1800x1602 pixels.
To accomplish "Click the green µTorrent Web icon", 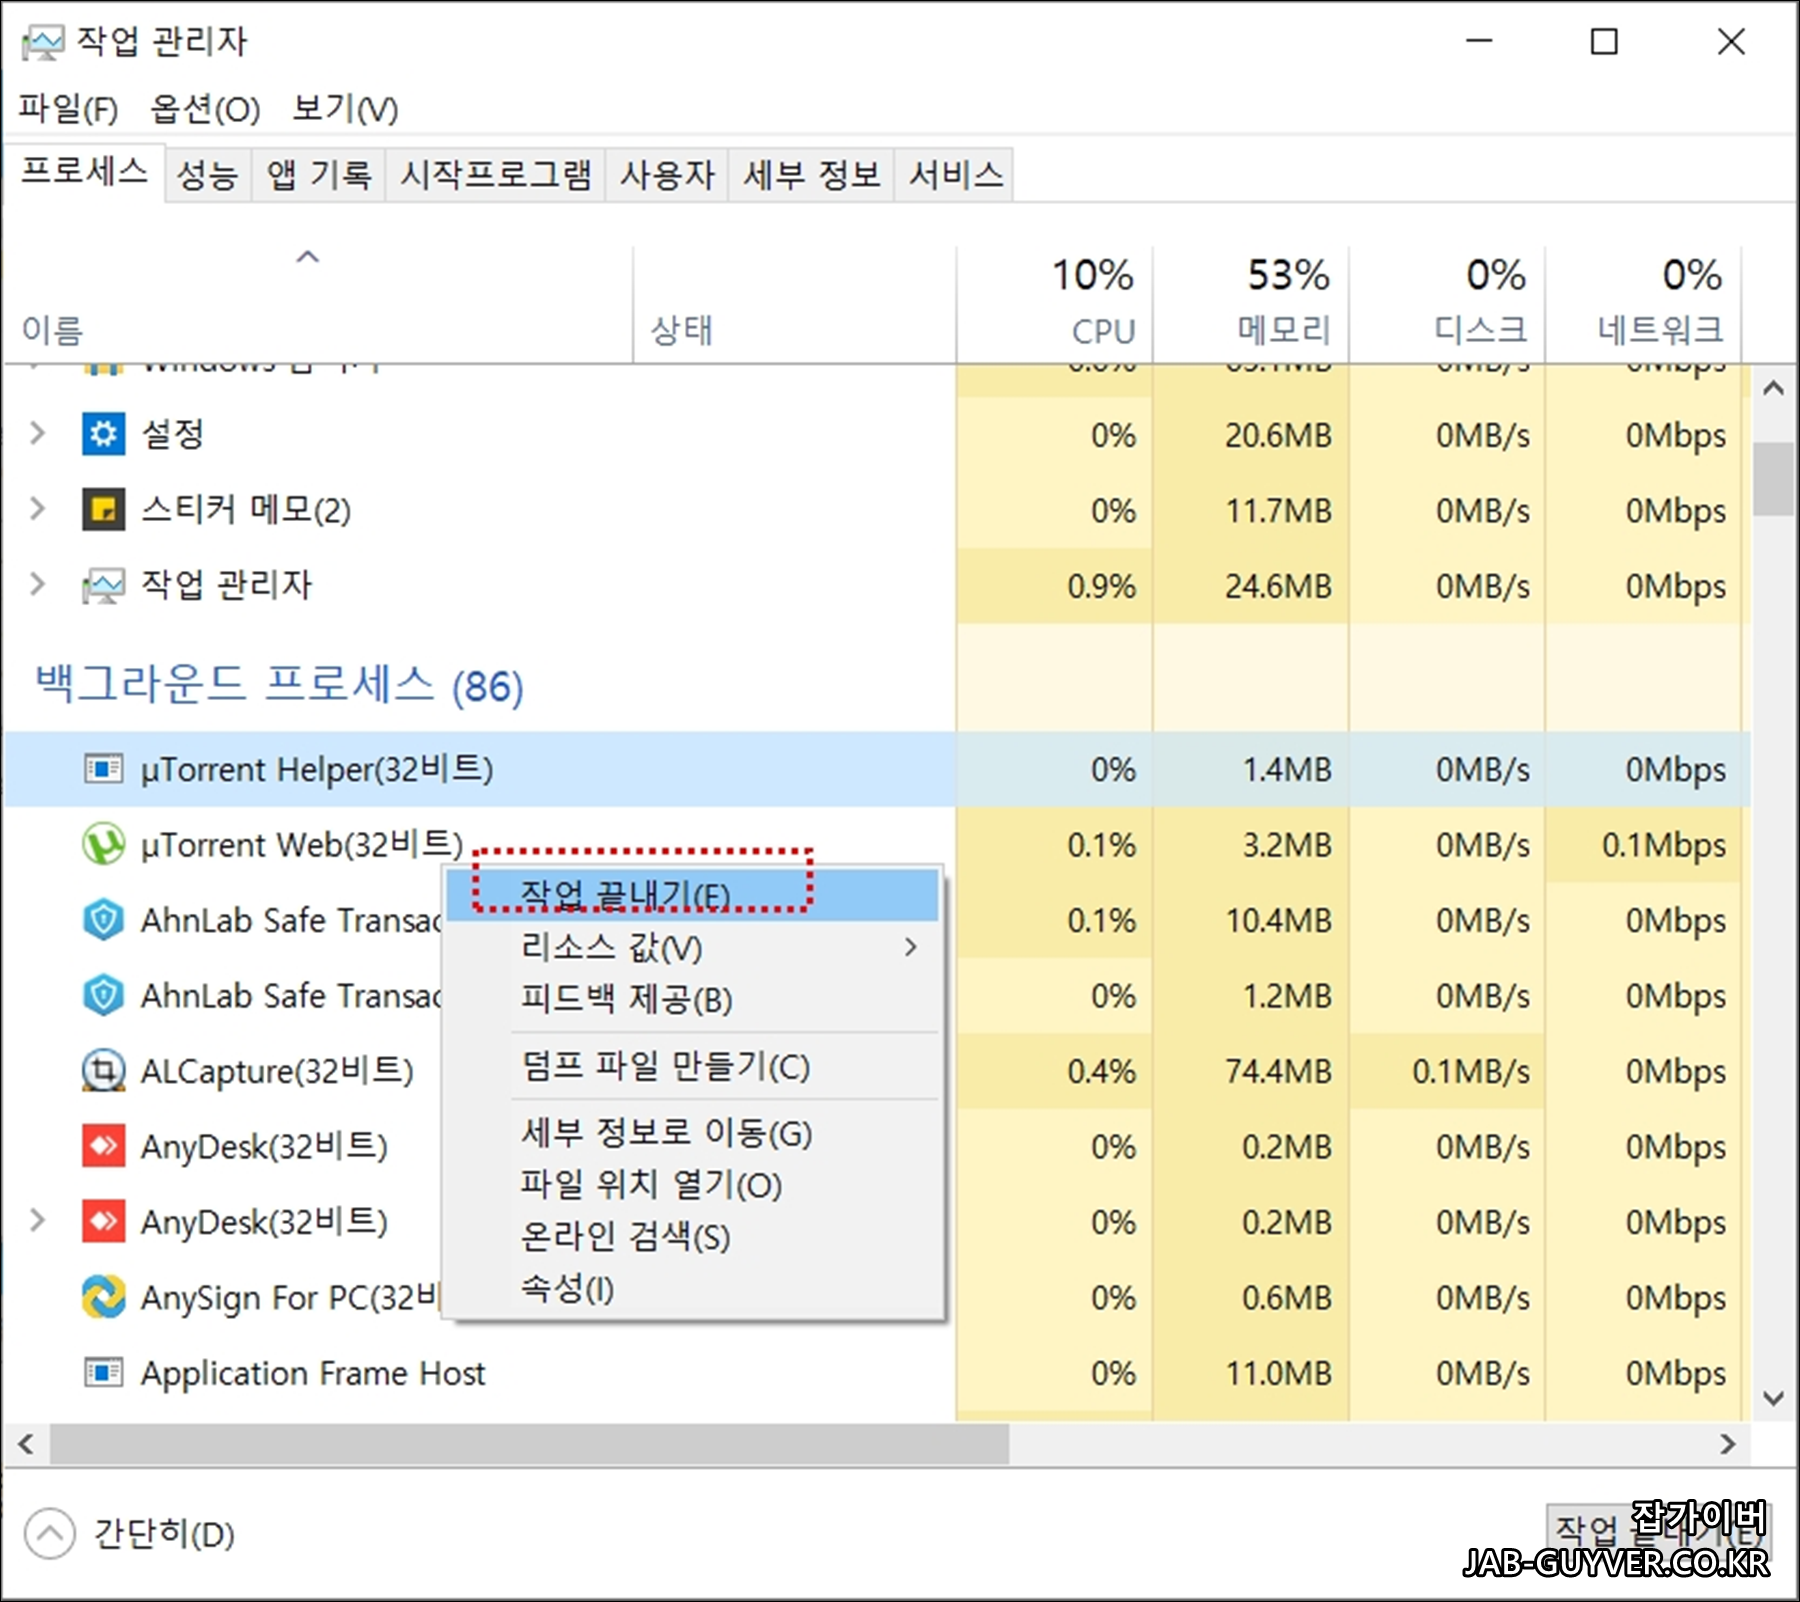I will click(103, 844).
